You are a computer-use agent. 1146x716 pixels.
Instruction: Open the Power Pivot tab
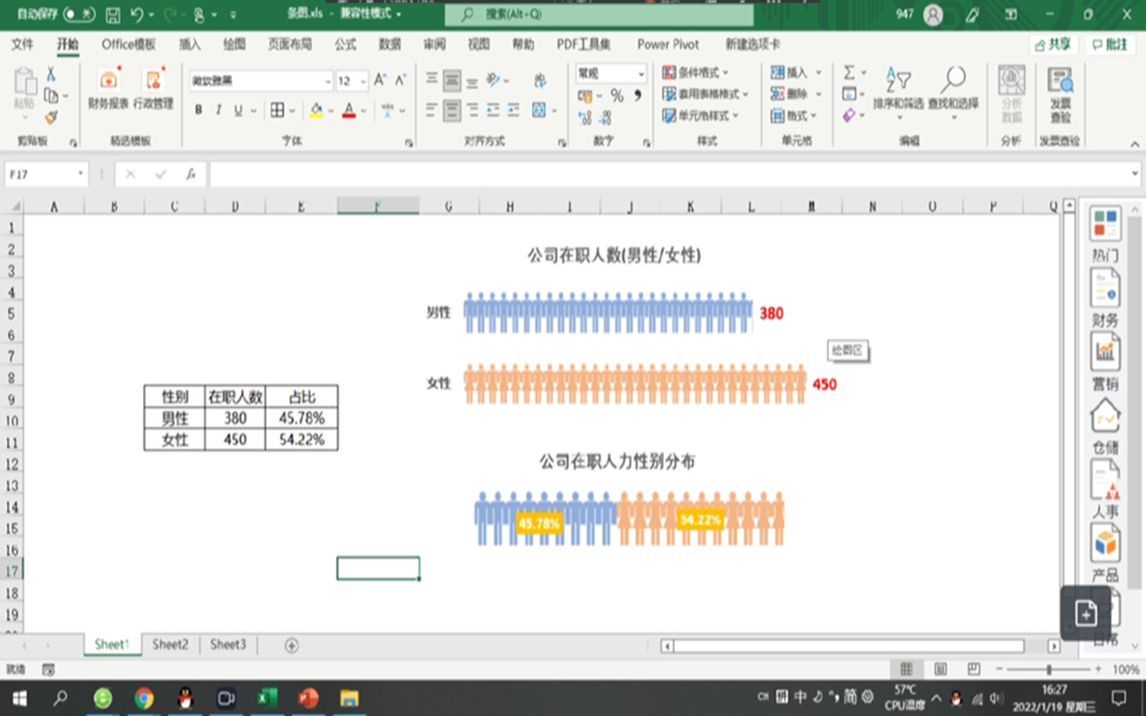coord(668,45)
